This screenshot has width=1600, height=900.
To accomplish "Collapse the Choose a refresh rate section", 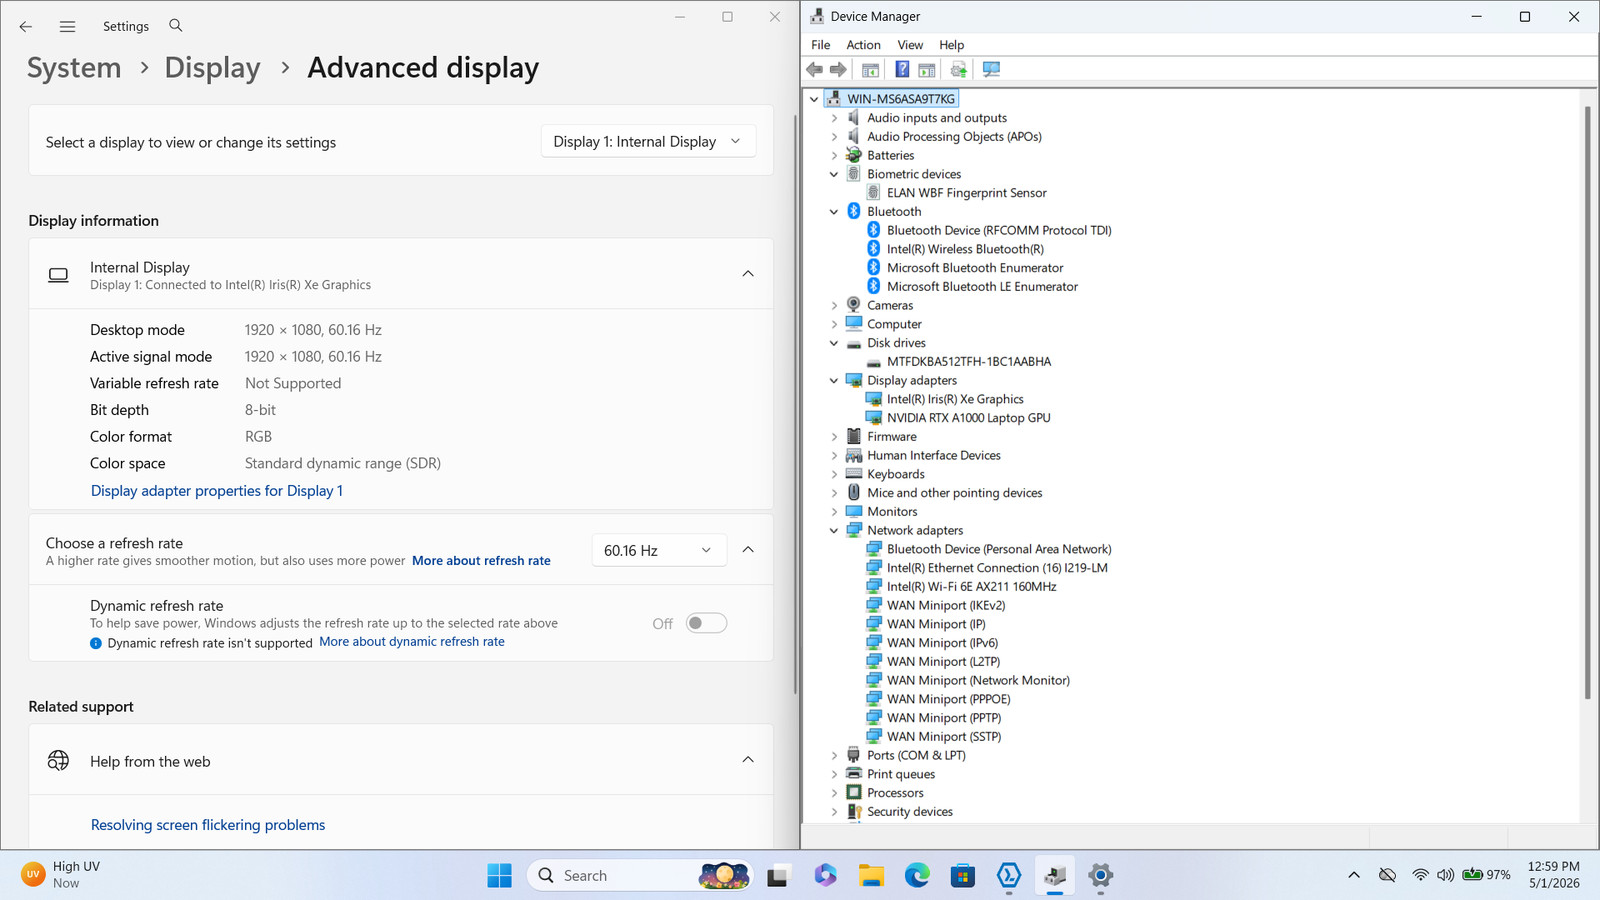I will point(748,550).
